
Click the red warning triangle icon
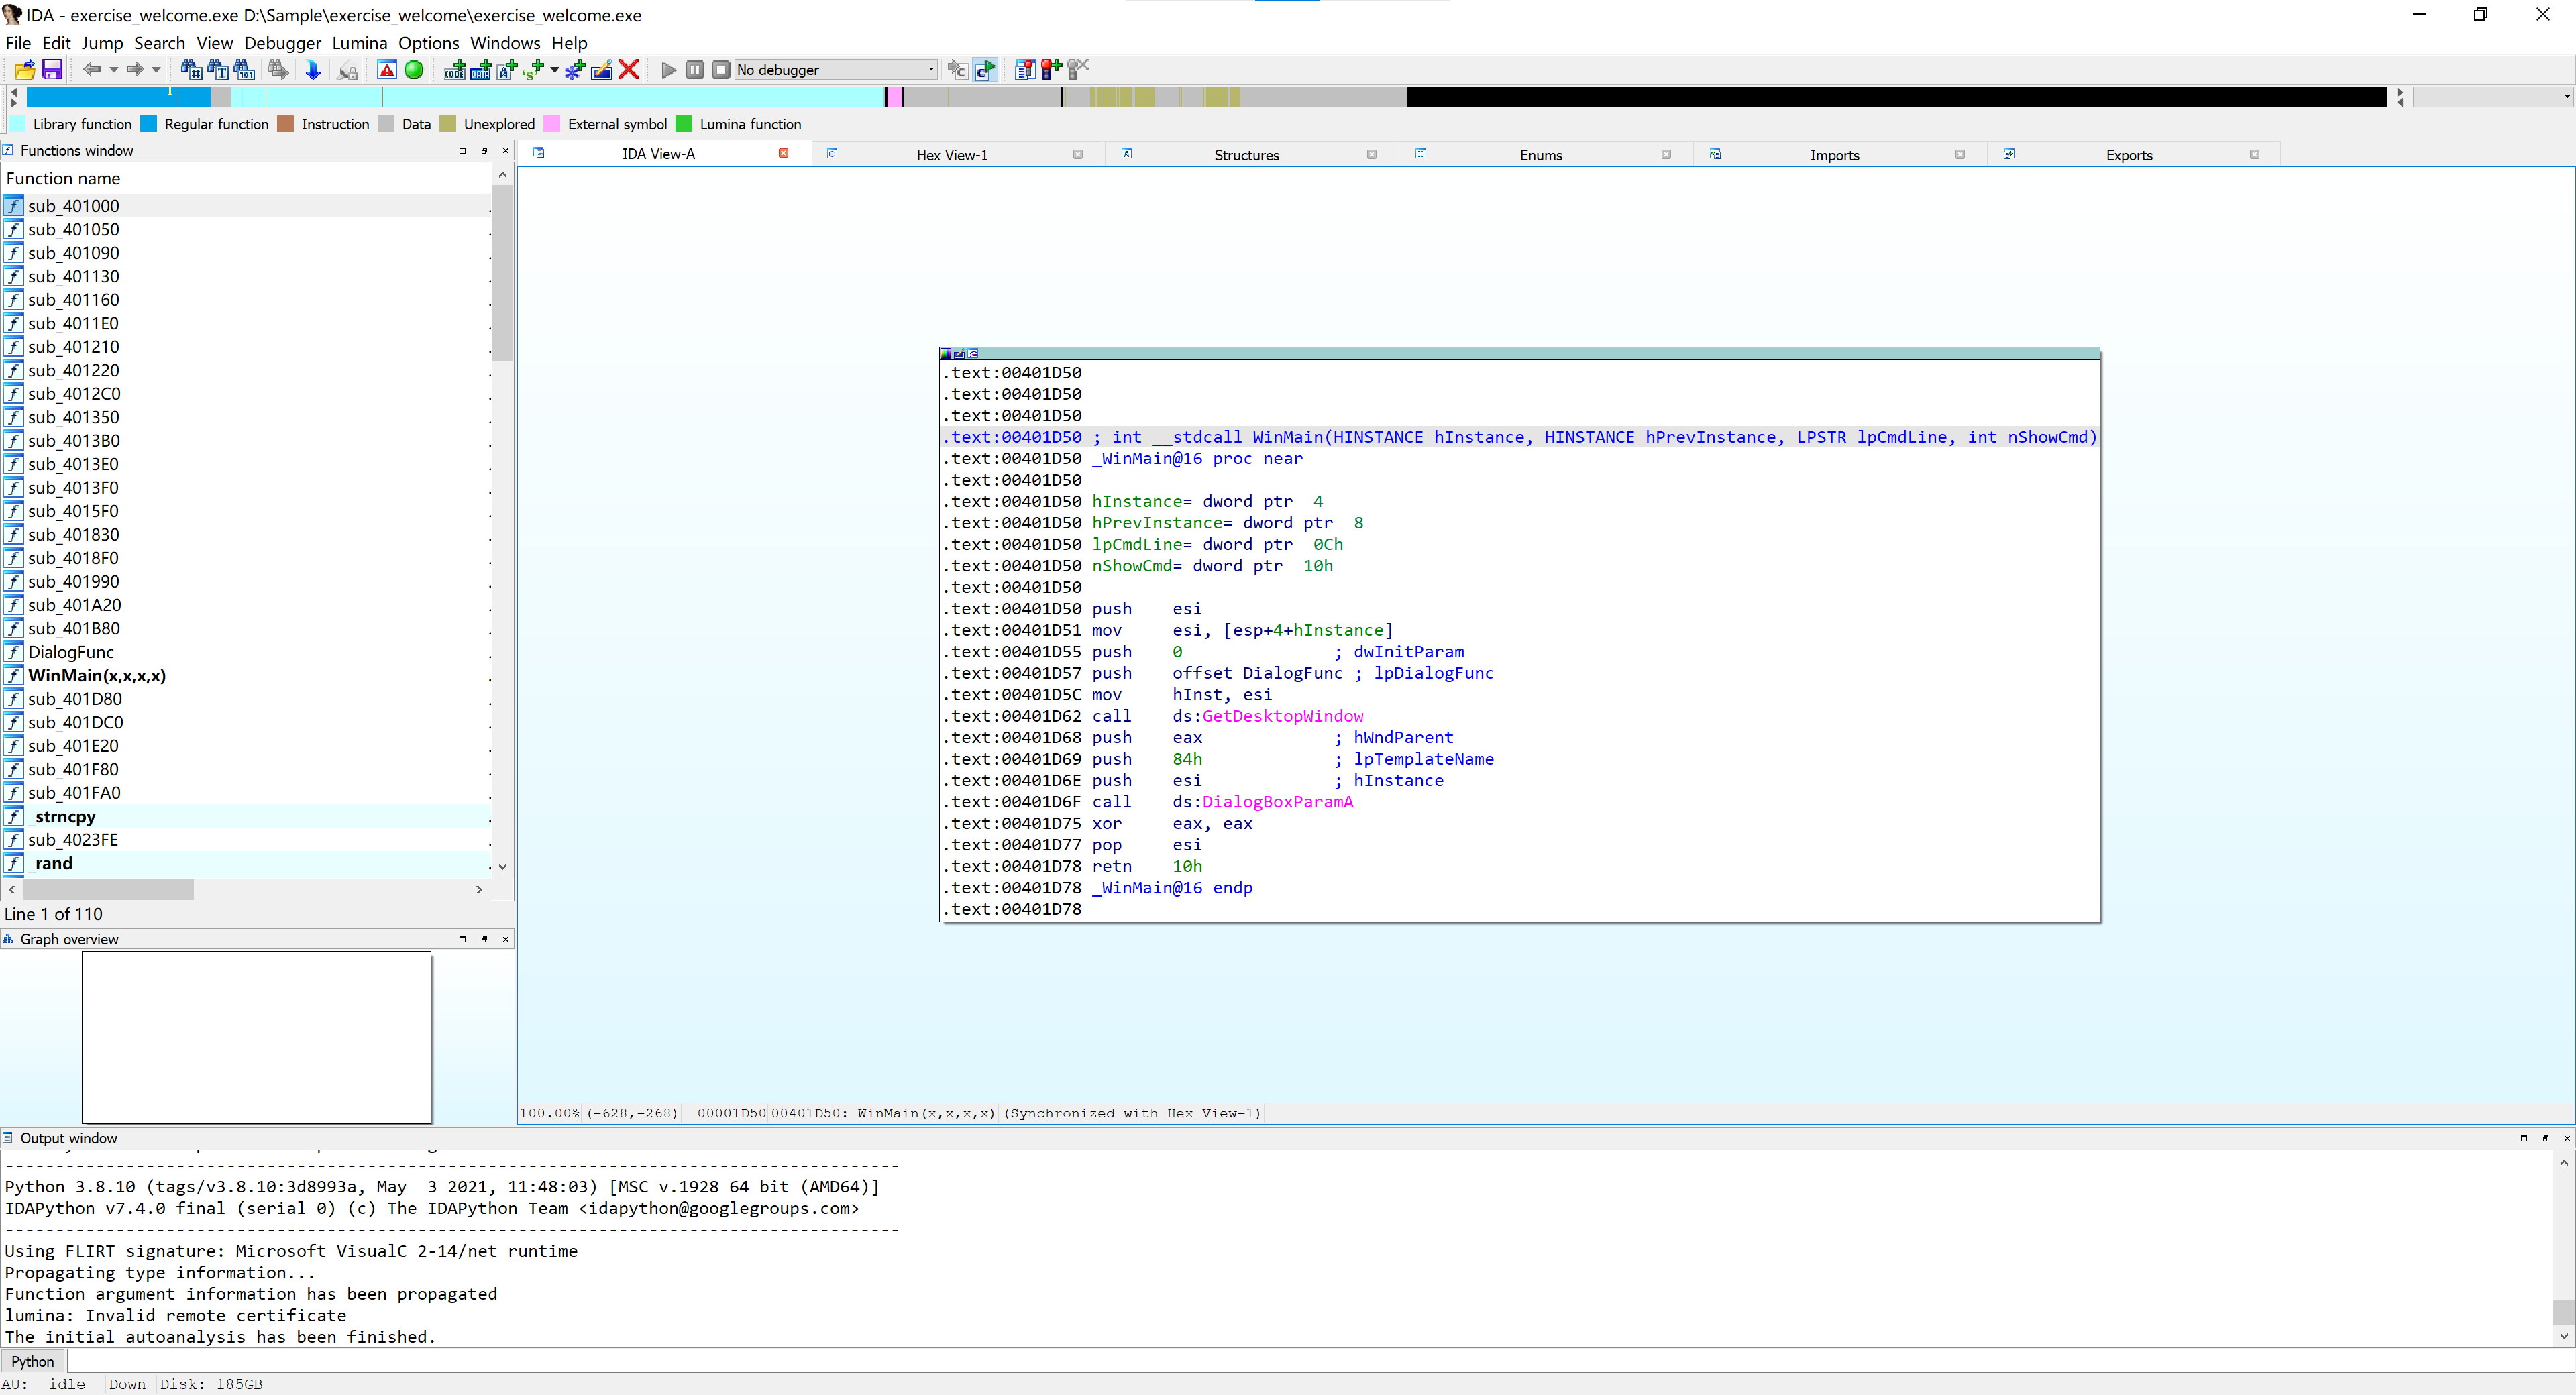point(387,69)
